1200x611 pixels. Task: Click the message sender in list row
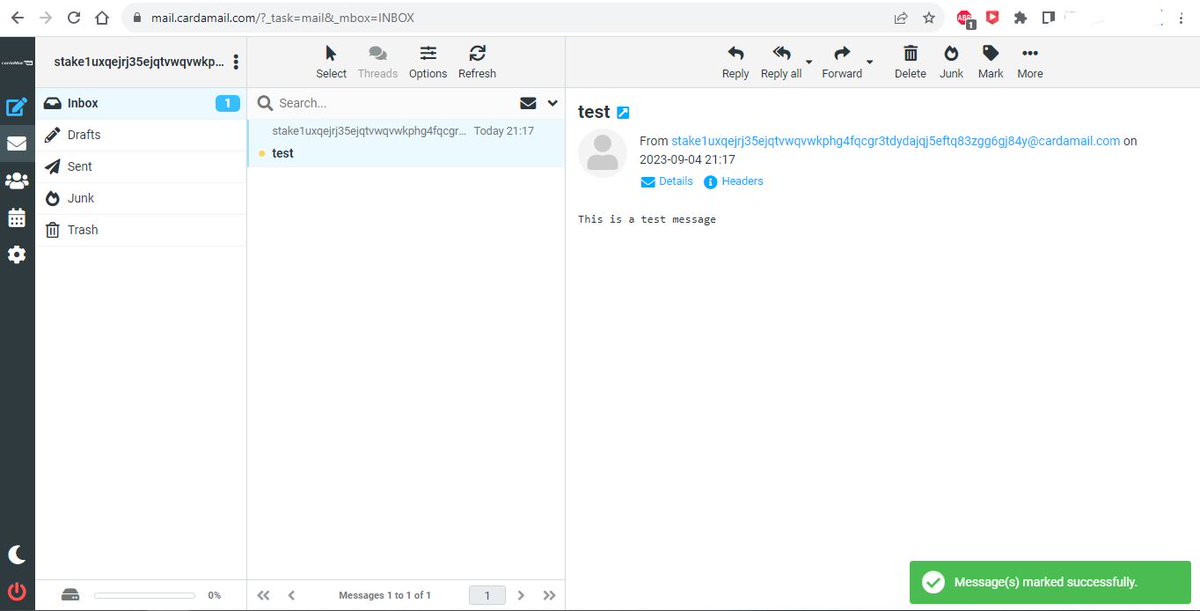[x=369, y=131]
